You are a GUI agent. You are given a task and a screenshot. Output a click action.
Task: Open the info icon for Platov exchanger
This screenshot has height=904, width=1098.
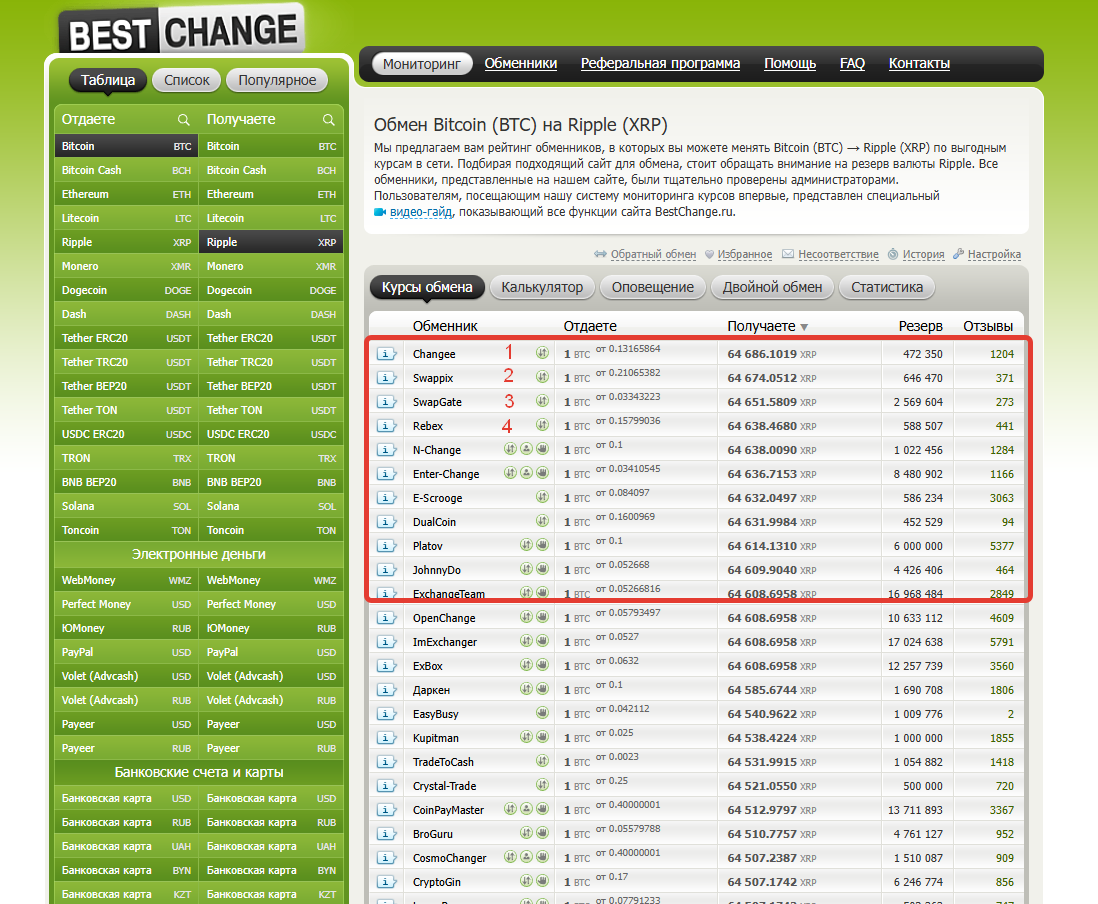pos(387,546)
